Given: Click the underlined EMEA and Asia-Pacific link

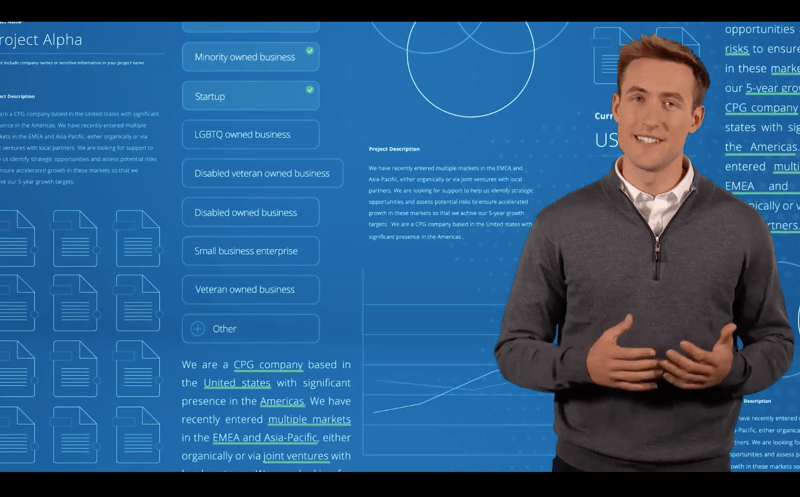Looking at the screenshot, I should [265, 438].
